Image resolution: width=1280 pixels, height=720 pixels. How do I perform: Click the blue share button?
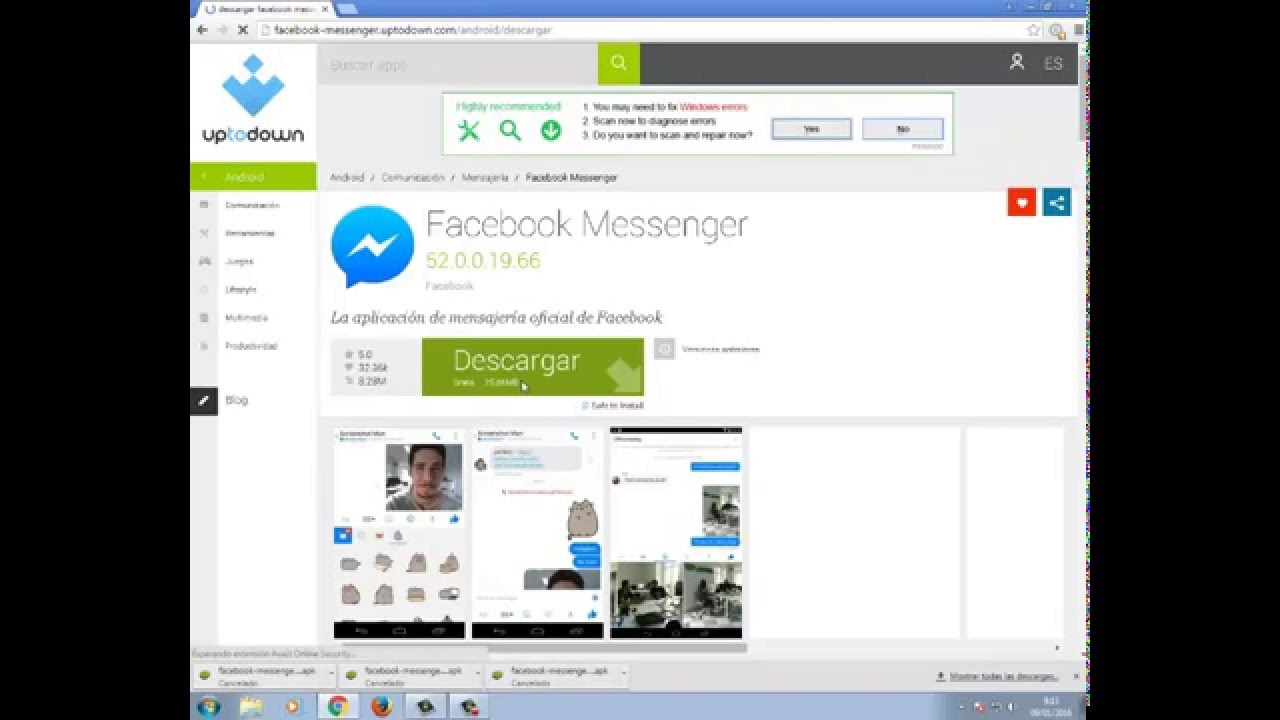(1056, 202)
